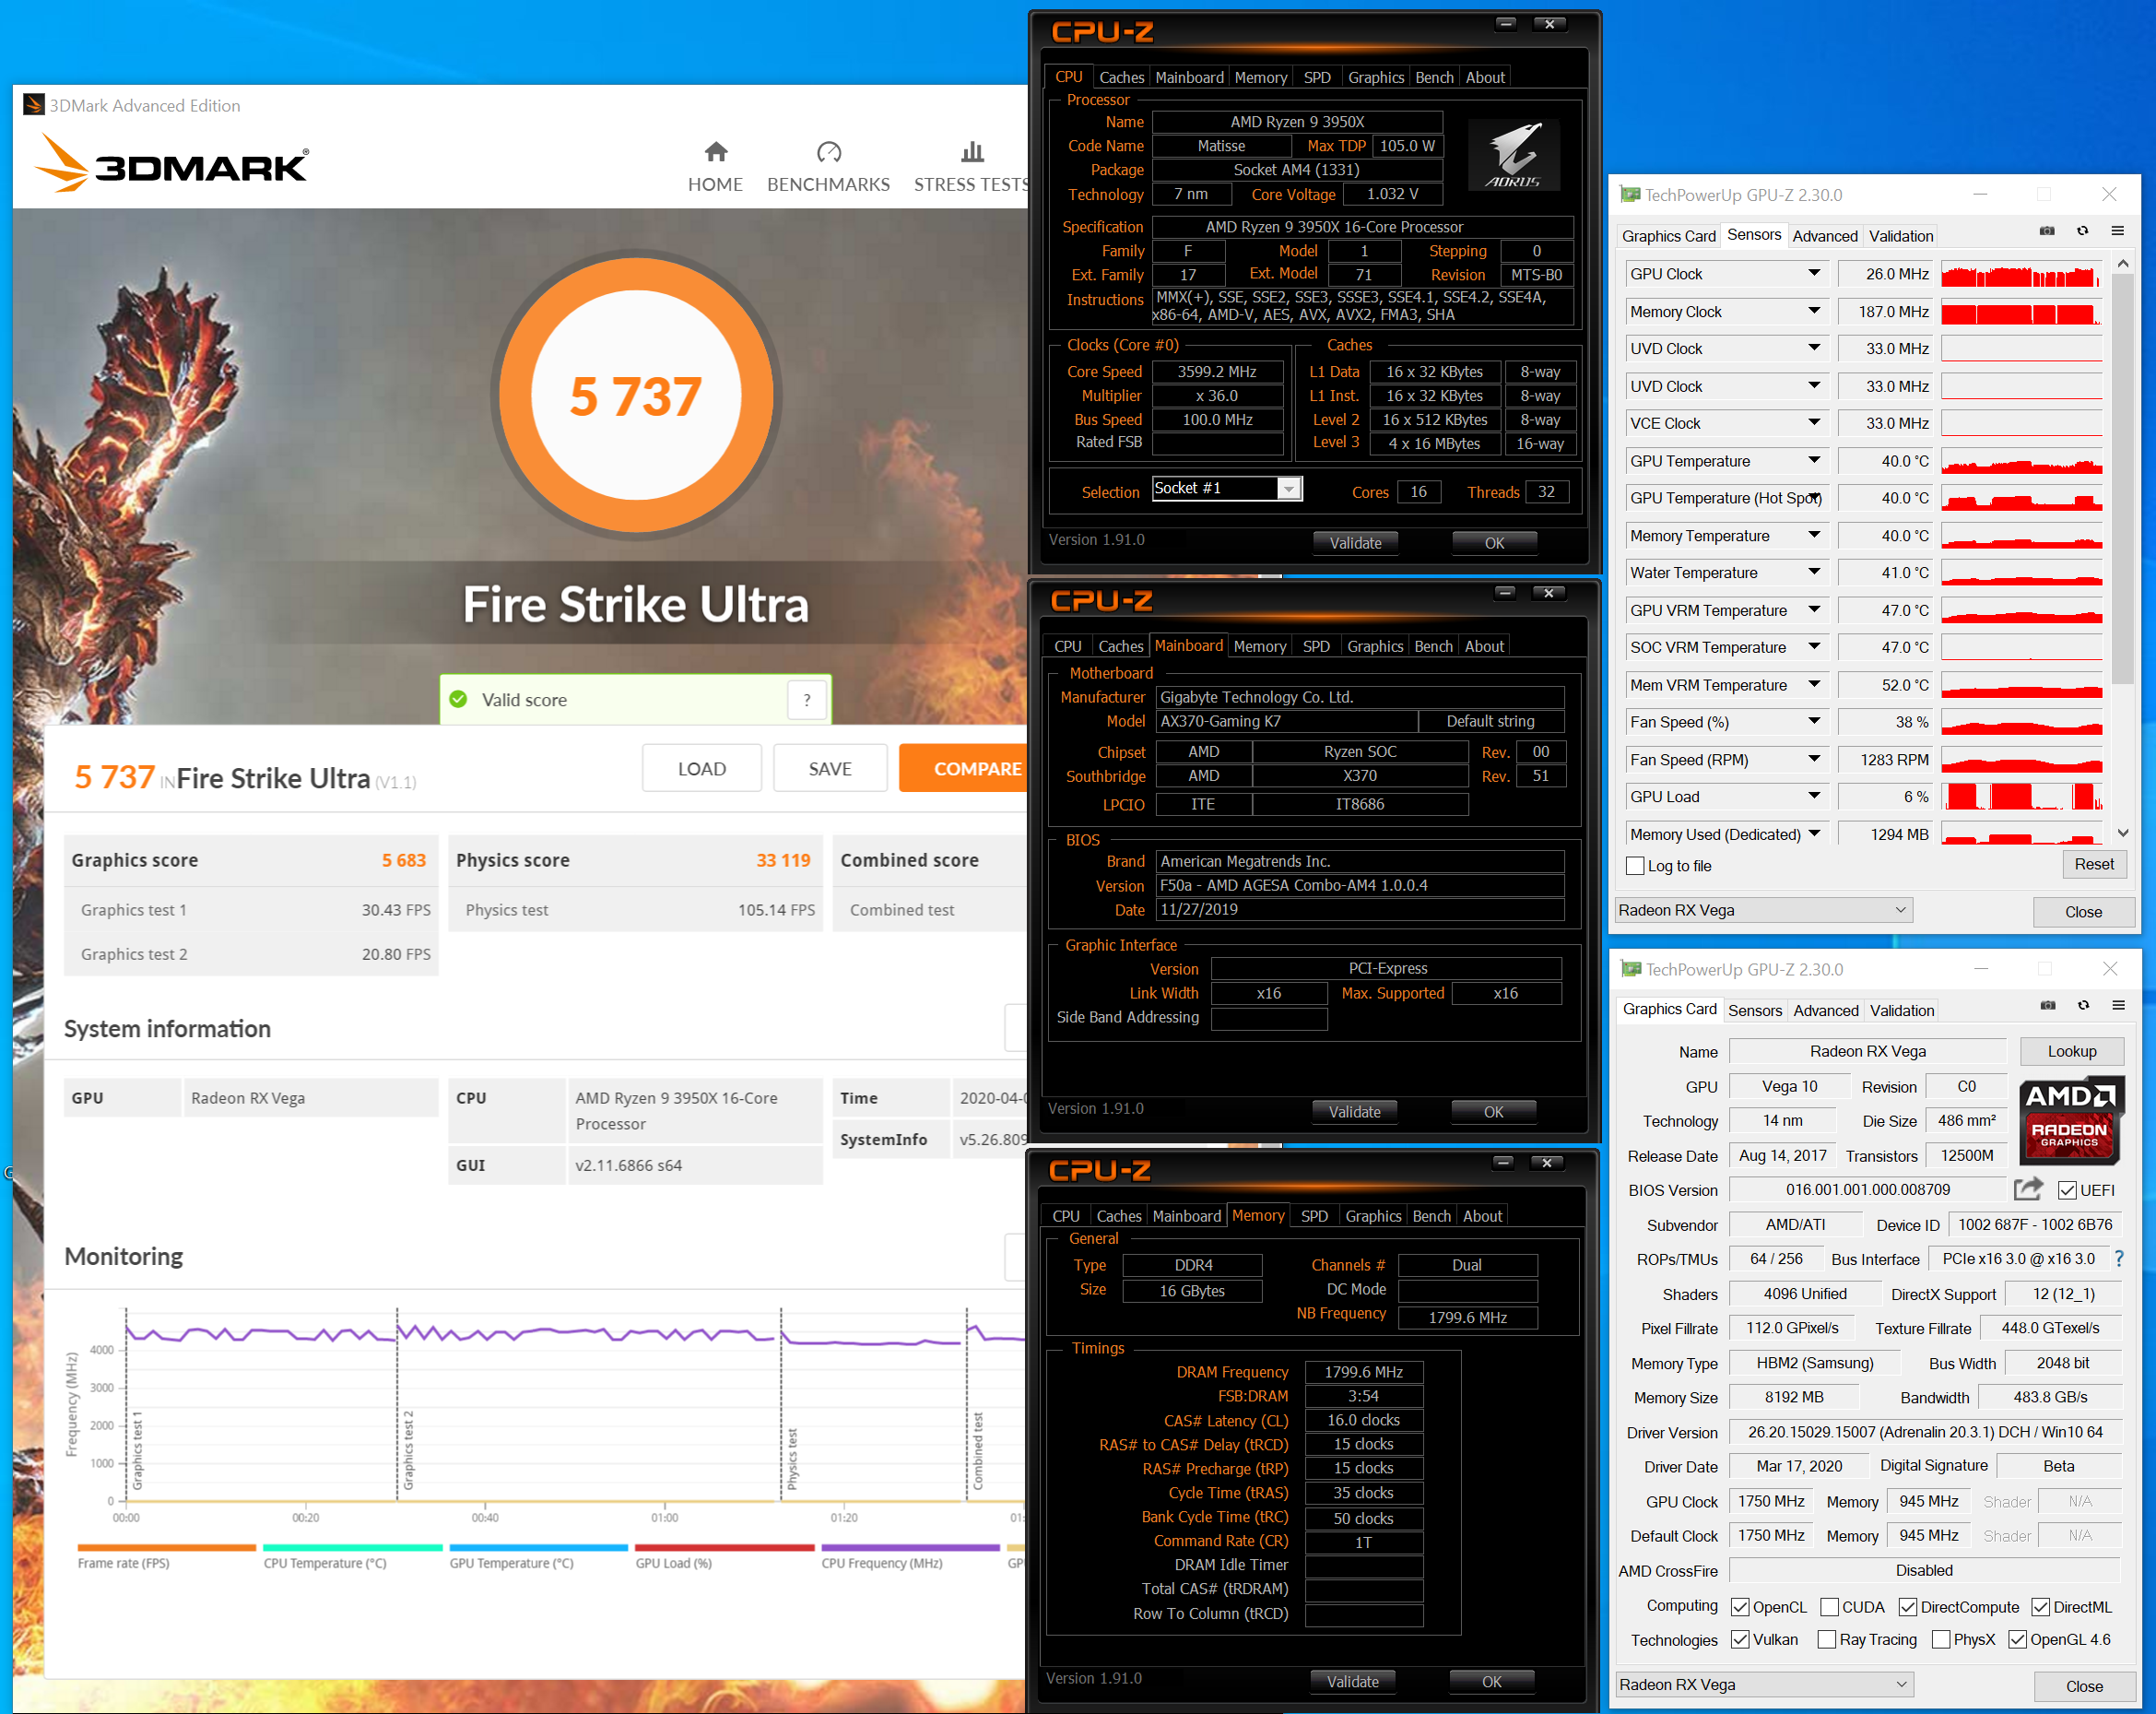Click the BIOS export share icon in GPU-Z

pos(2028,1188)
